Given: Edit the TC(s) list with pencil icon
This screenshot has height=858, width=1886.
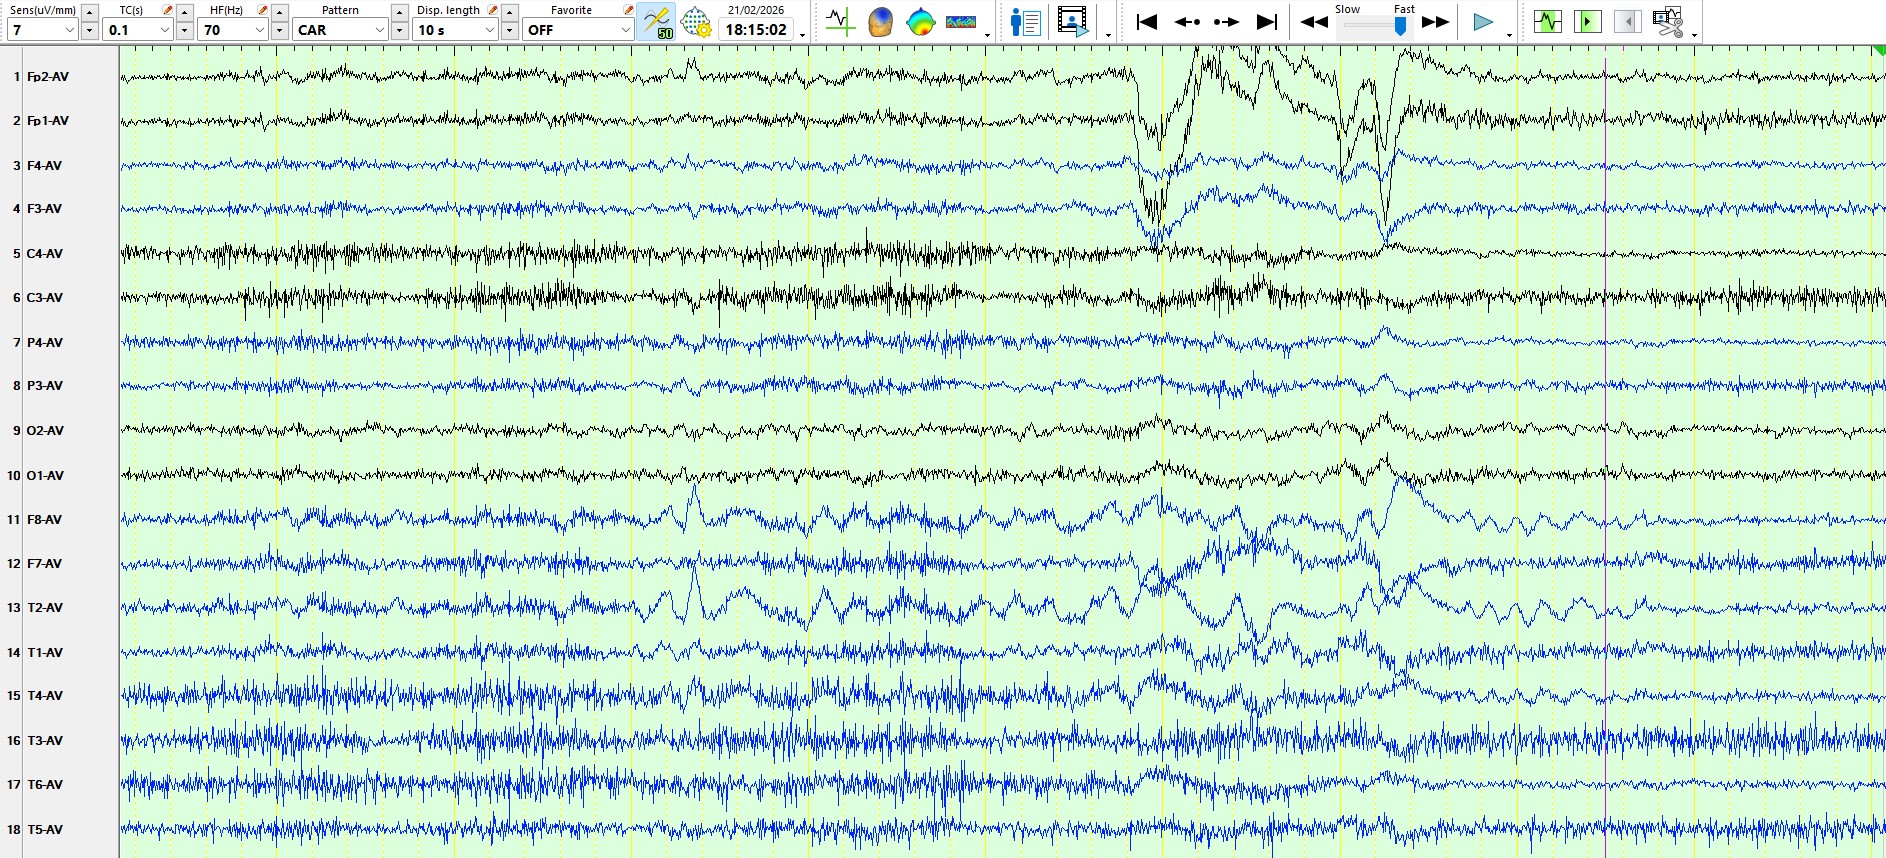Looking at the screenshot, I should tap(167, 10).
